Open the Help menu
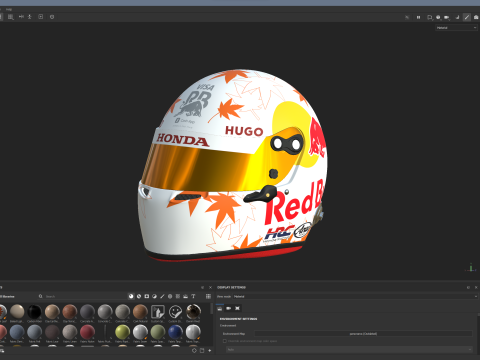The width and height of the screenshot is (480, 360). (9, 9)
